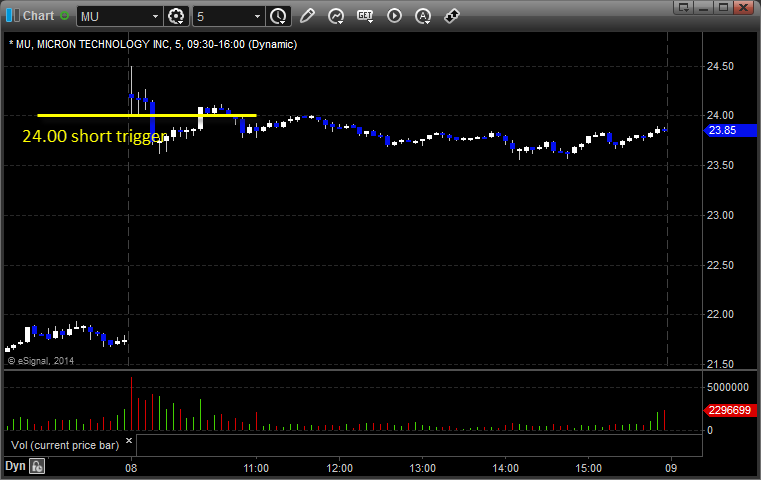
Task: Click the 23.85 current price marker
Action: pos(730,130)
